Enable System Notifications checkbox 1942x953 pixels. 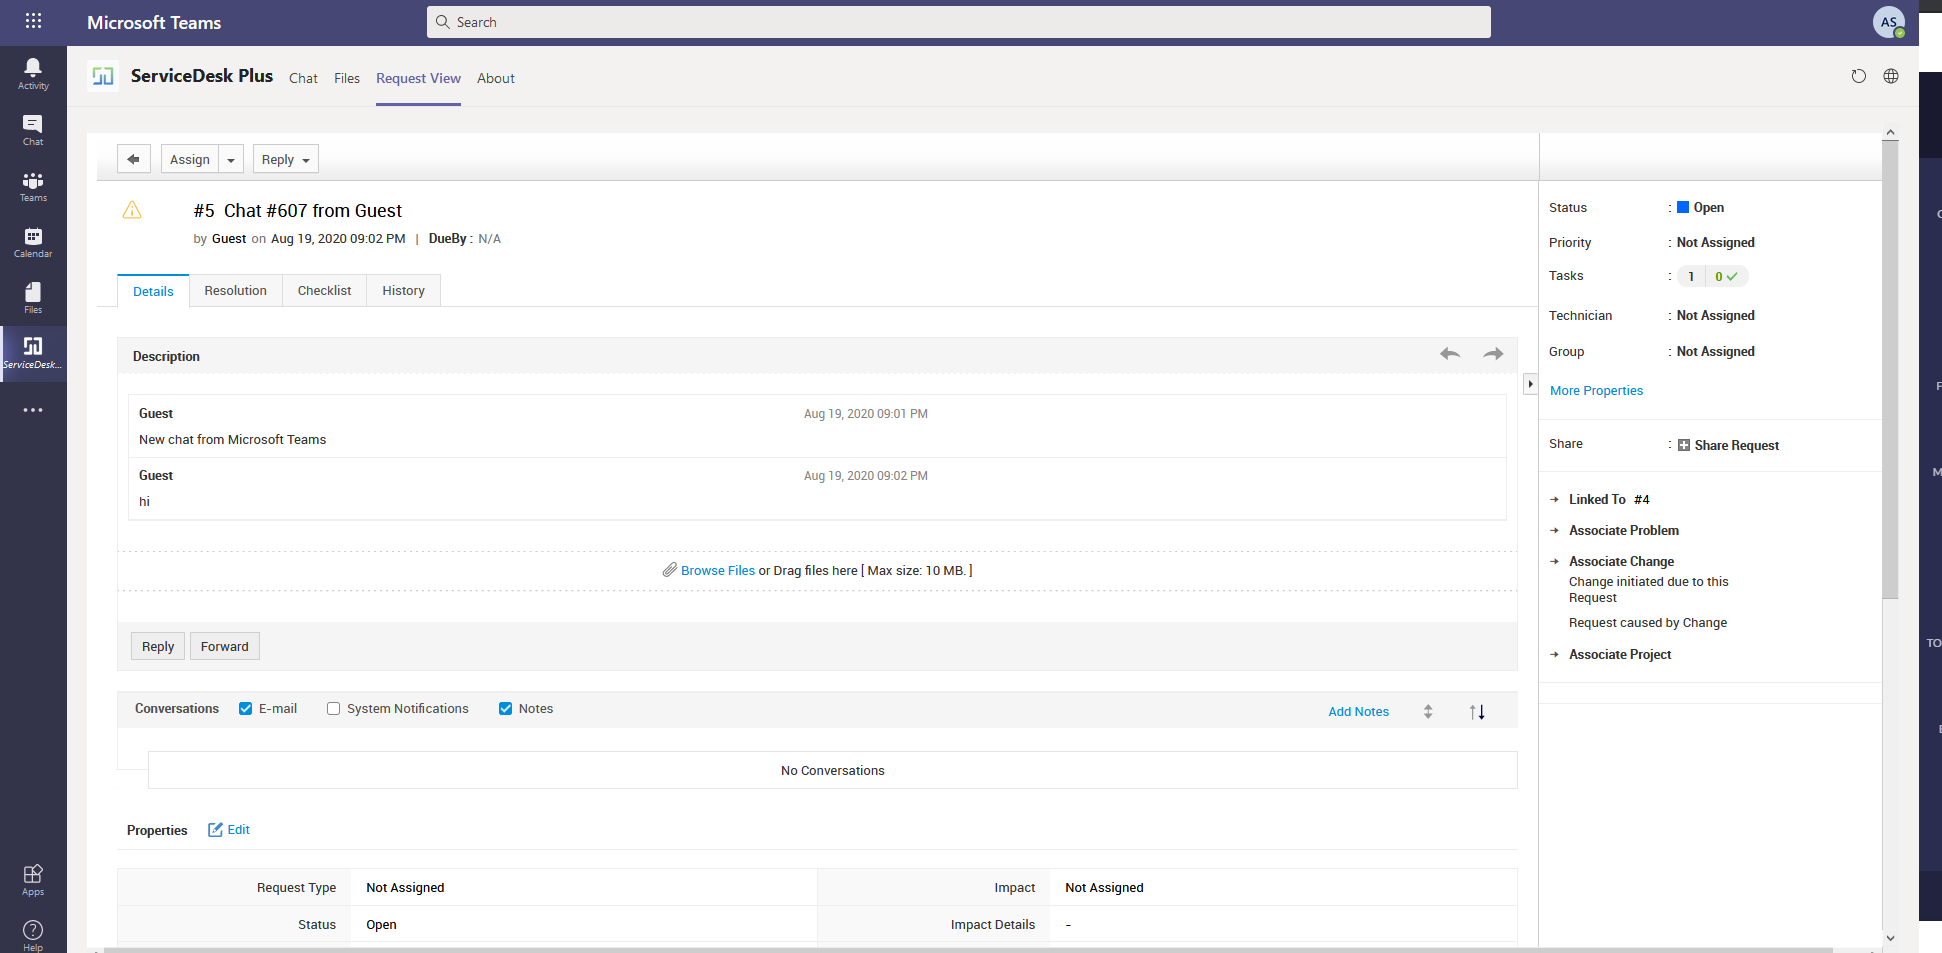click(333, 709)
